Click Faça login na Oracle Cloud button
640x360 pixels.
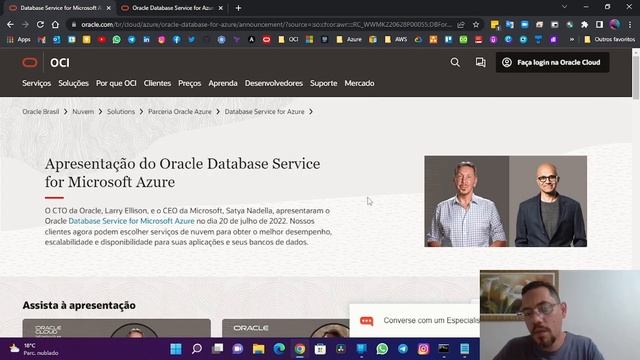552,62
